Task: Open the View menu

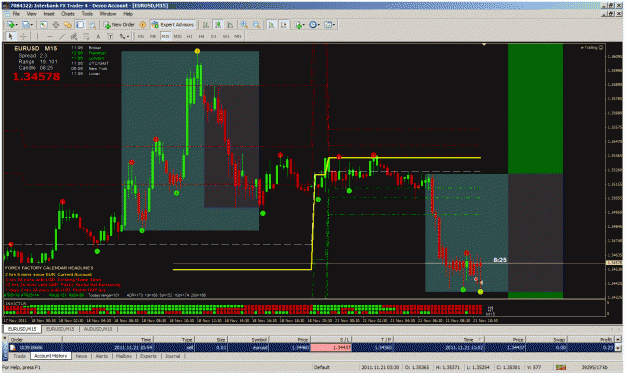Action: [31, 14]
